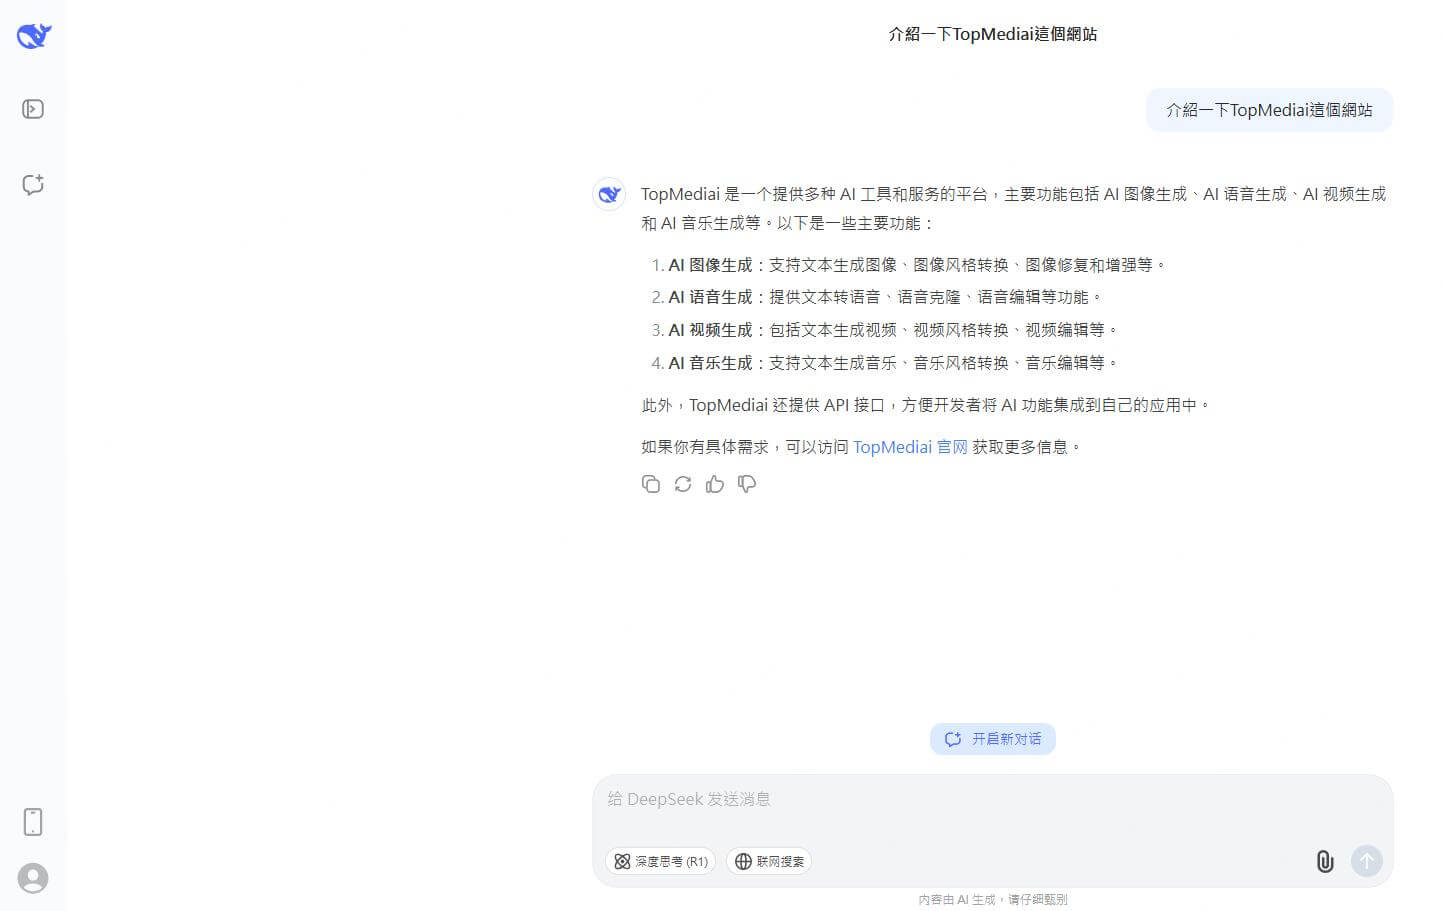The height and width of the screenshot is (911, 1445).
Task: Click the 'AI 音乐生成' list item
Action: point(884,363)
